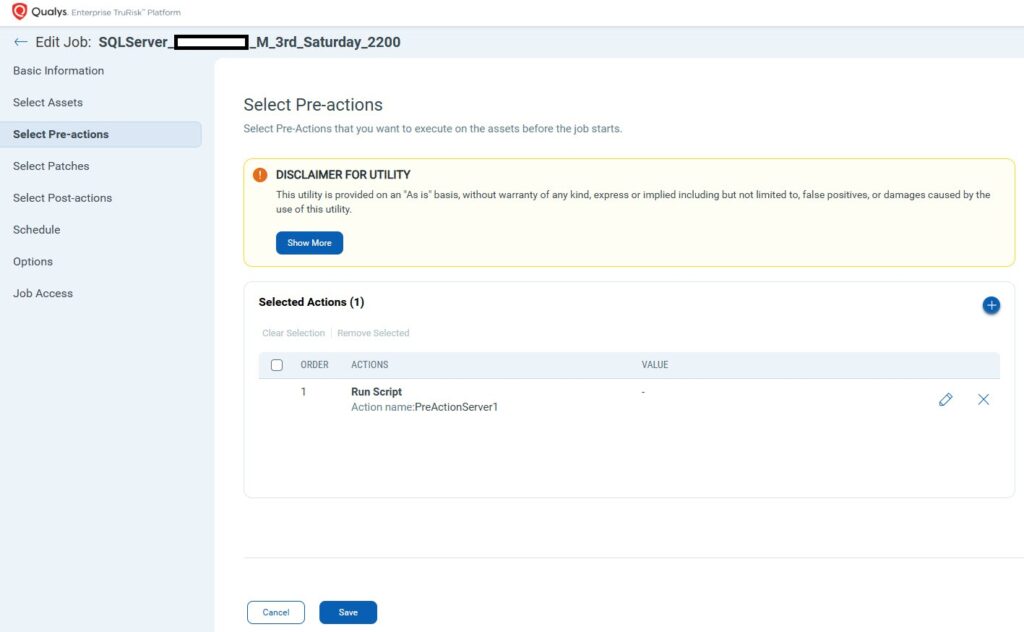
Task: Click the Remove Selected link
Action: pos(373,333)
